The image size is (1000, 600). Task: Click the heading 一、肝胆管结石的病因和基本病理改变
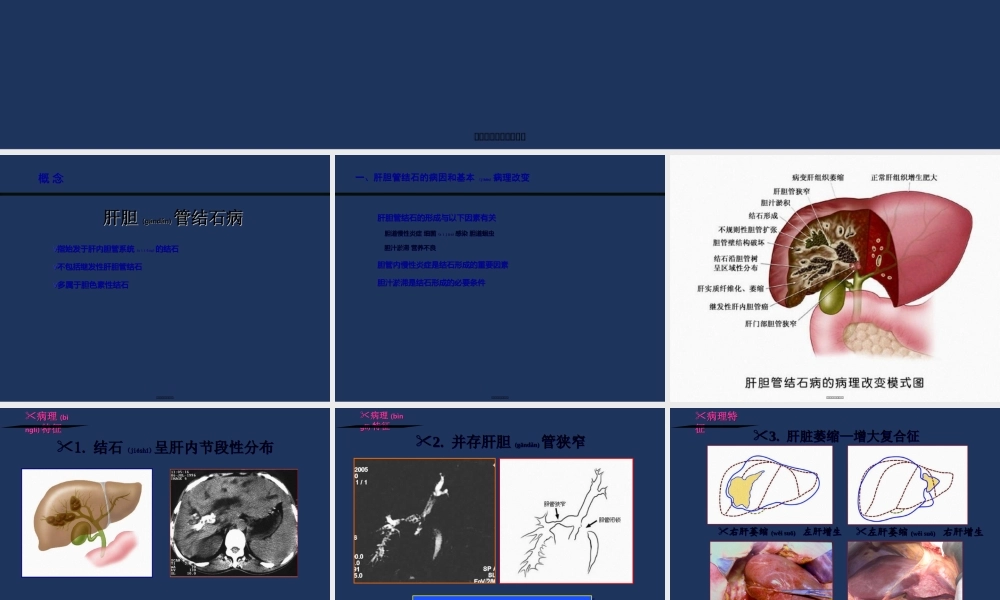(442, 178)
